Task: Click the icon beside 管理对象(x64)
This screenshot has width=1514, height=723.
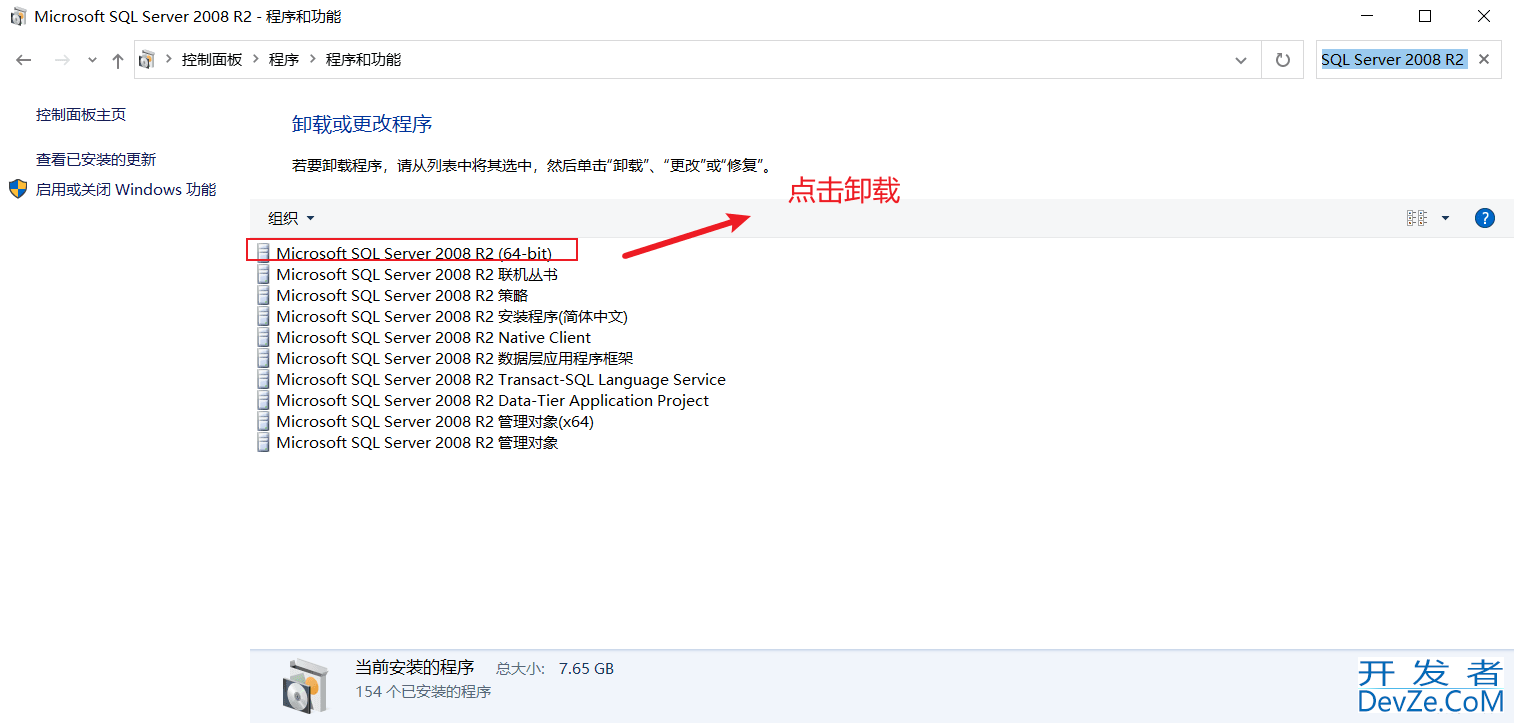Action: click(x=263, y=421)
